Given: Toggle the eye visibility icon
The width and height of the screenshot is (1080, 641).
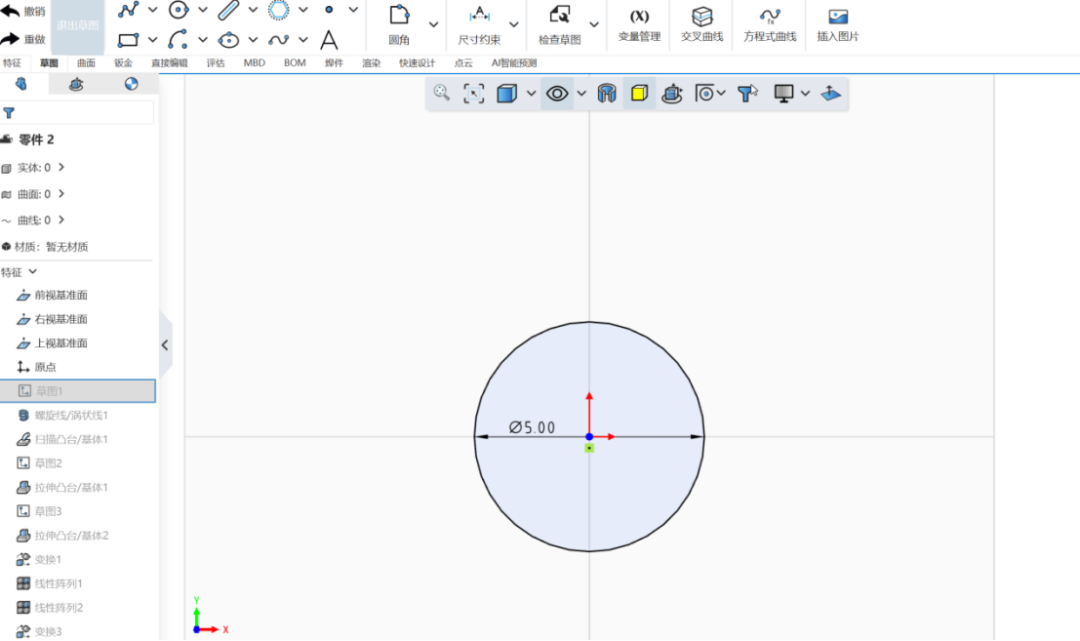Looking at the screenshot, I should tap(557, 93).
